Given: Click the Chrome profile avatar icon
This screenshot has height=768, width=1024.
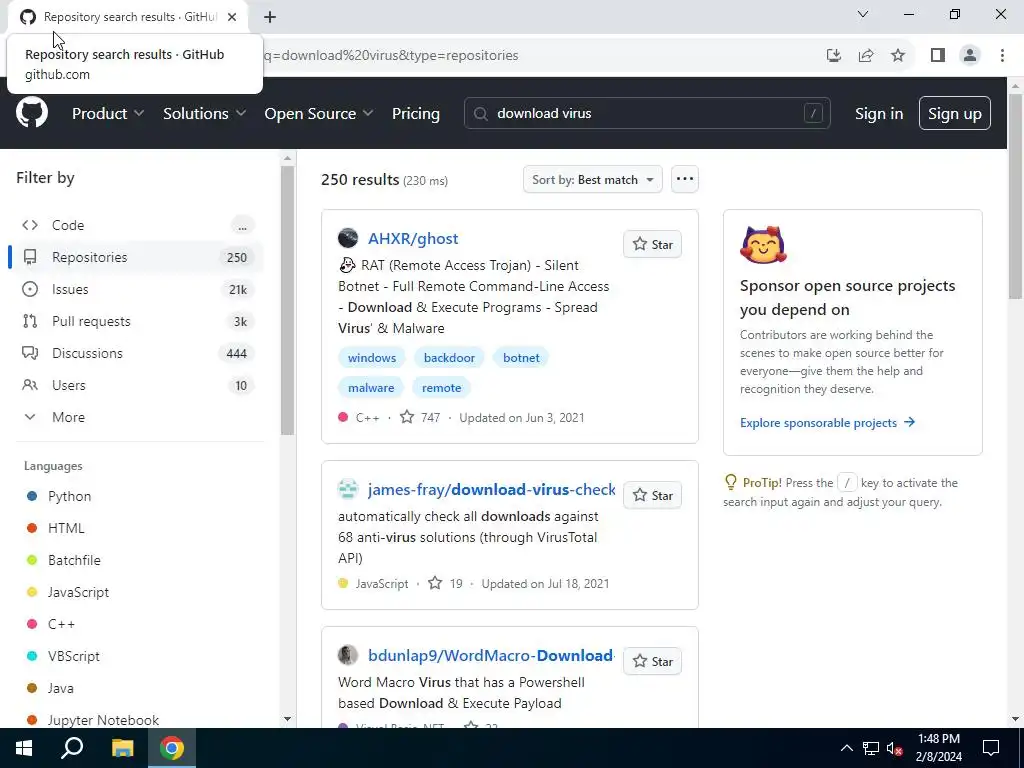Looking at the screenshot, I should [x=970, y=56].
